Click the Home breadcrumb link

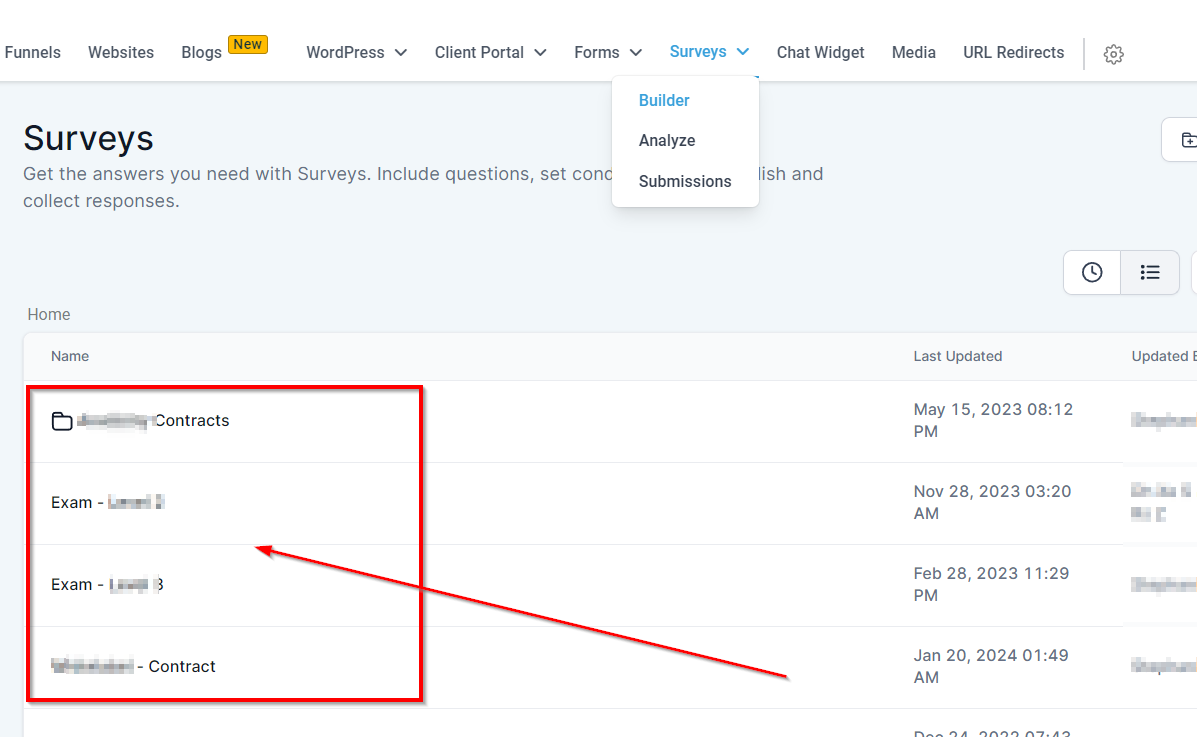click(x=49, y=314)
